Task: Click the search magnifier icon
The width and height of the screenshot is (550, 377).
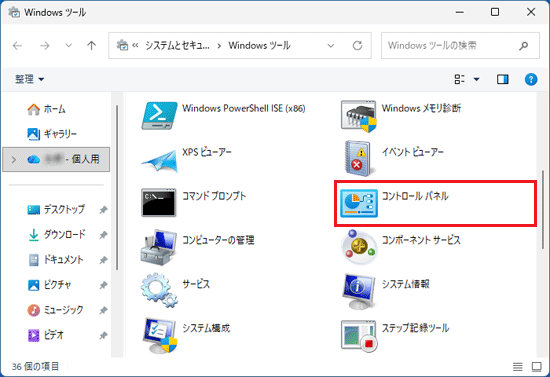Action: tap(523, 46)
